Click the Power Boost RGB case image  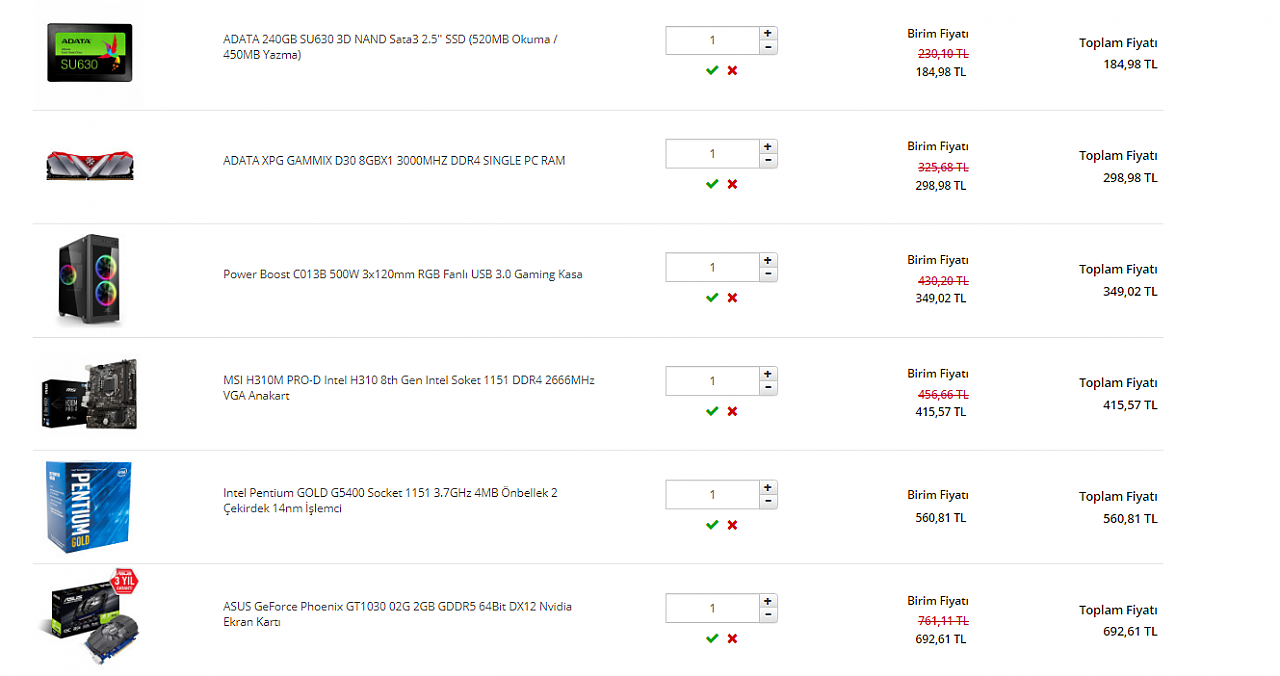coord(90,280)
